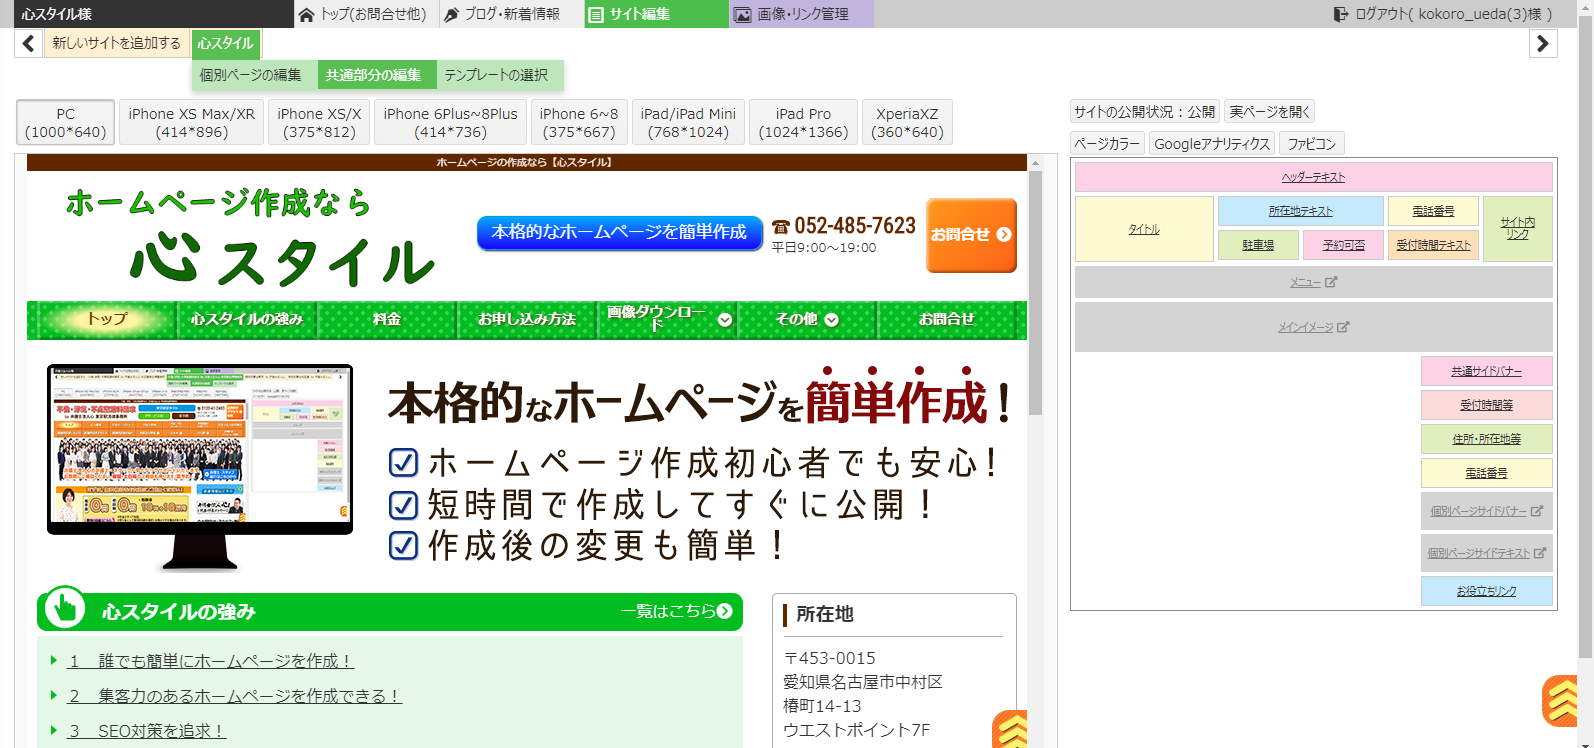This screenshot has height=748, width=1594.
Task: Click 料金 in the green site menu
Action: tap(387, 319)
